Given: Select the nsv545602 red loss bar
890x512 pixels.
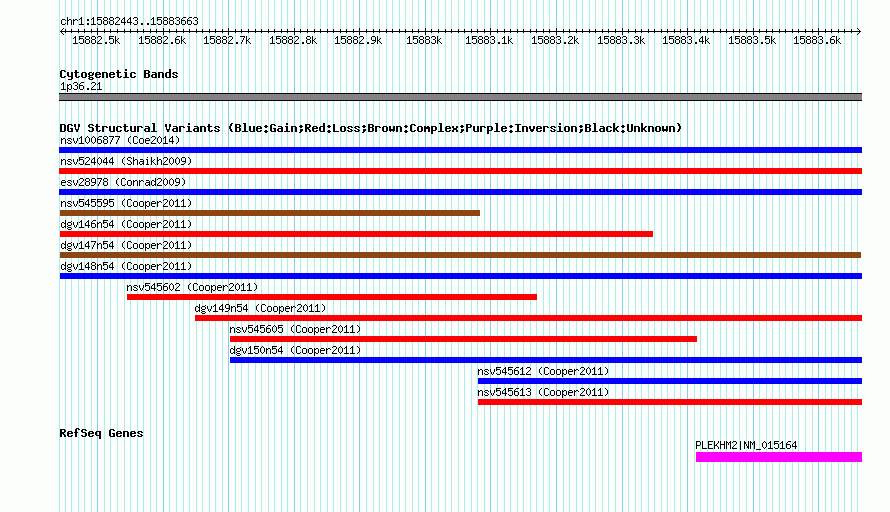Looking at the screenshot, I should (331, 297).
